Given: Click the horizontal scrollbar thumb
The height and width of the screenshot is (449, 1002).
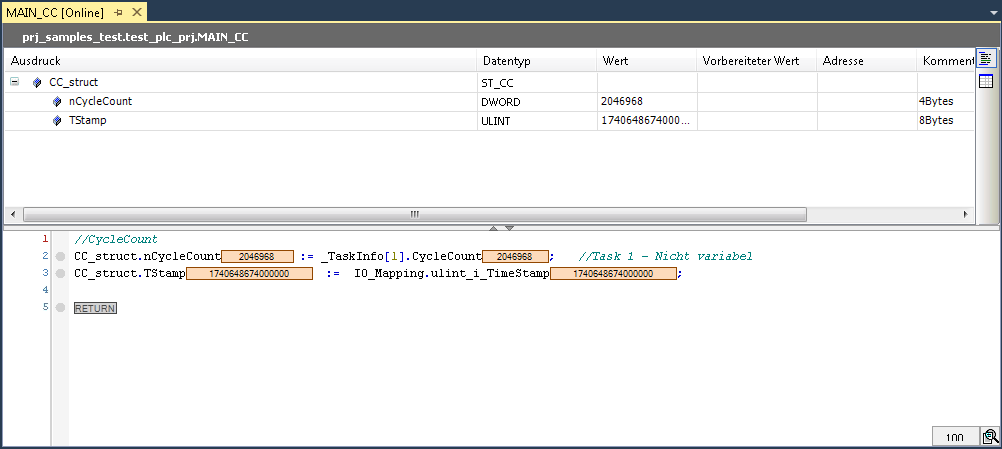Looking at the screenshot, I should [415, 214].
